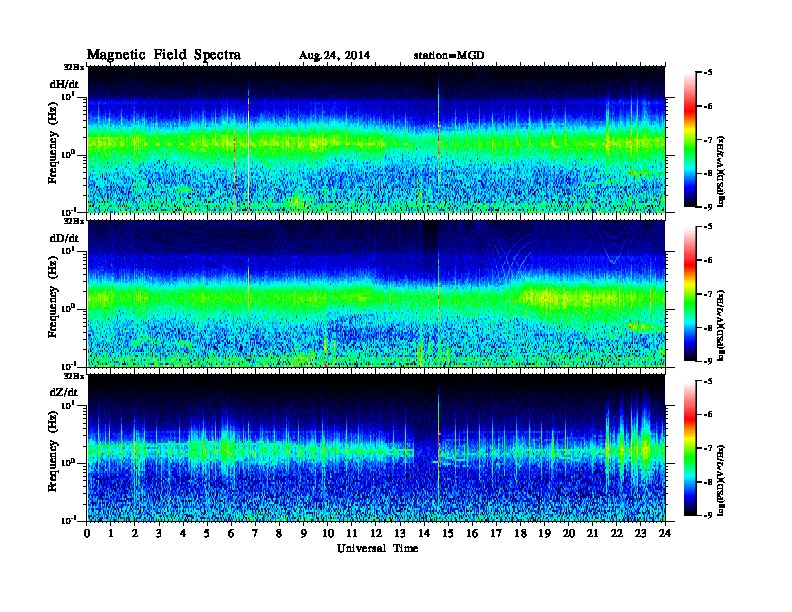792x612 pixels.
Task: Click the dZ/dt panel label
Action: [64, 392]
